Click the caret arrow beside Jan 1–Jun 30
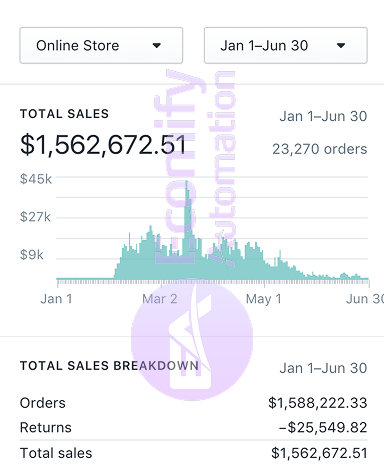 [x=341, y=46]
